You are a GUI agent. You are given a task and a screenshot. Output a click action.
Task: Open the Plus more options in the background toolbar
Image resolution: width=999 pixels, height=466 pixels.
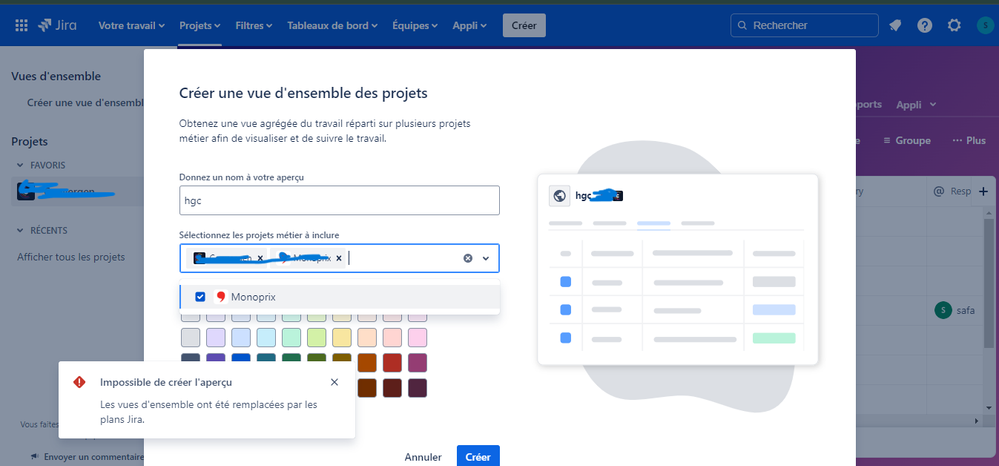pyautogui.click(x=969, y=140)
